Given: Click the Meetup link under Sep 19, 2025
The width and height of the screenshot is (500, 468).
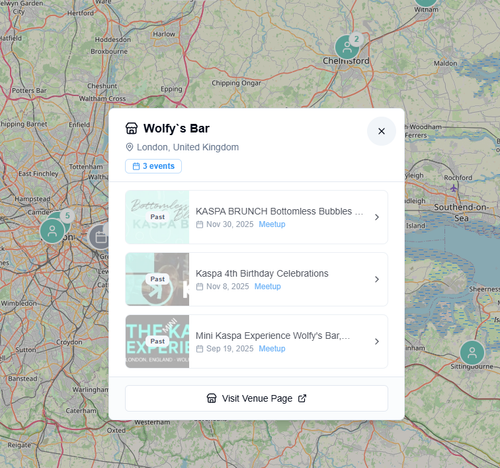Looking at the screenshot, I should click(x=272, y=349).
